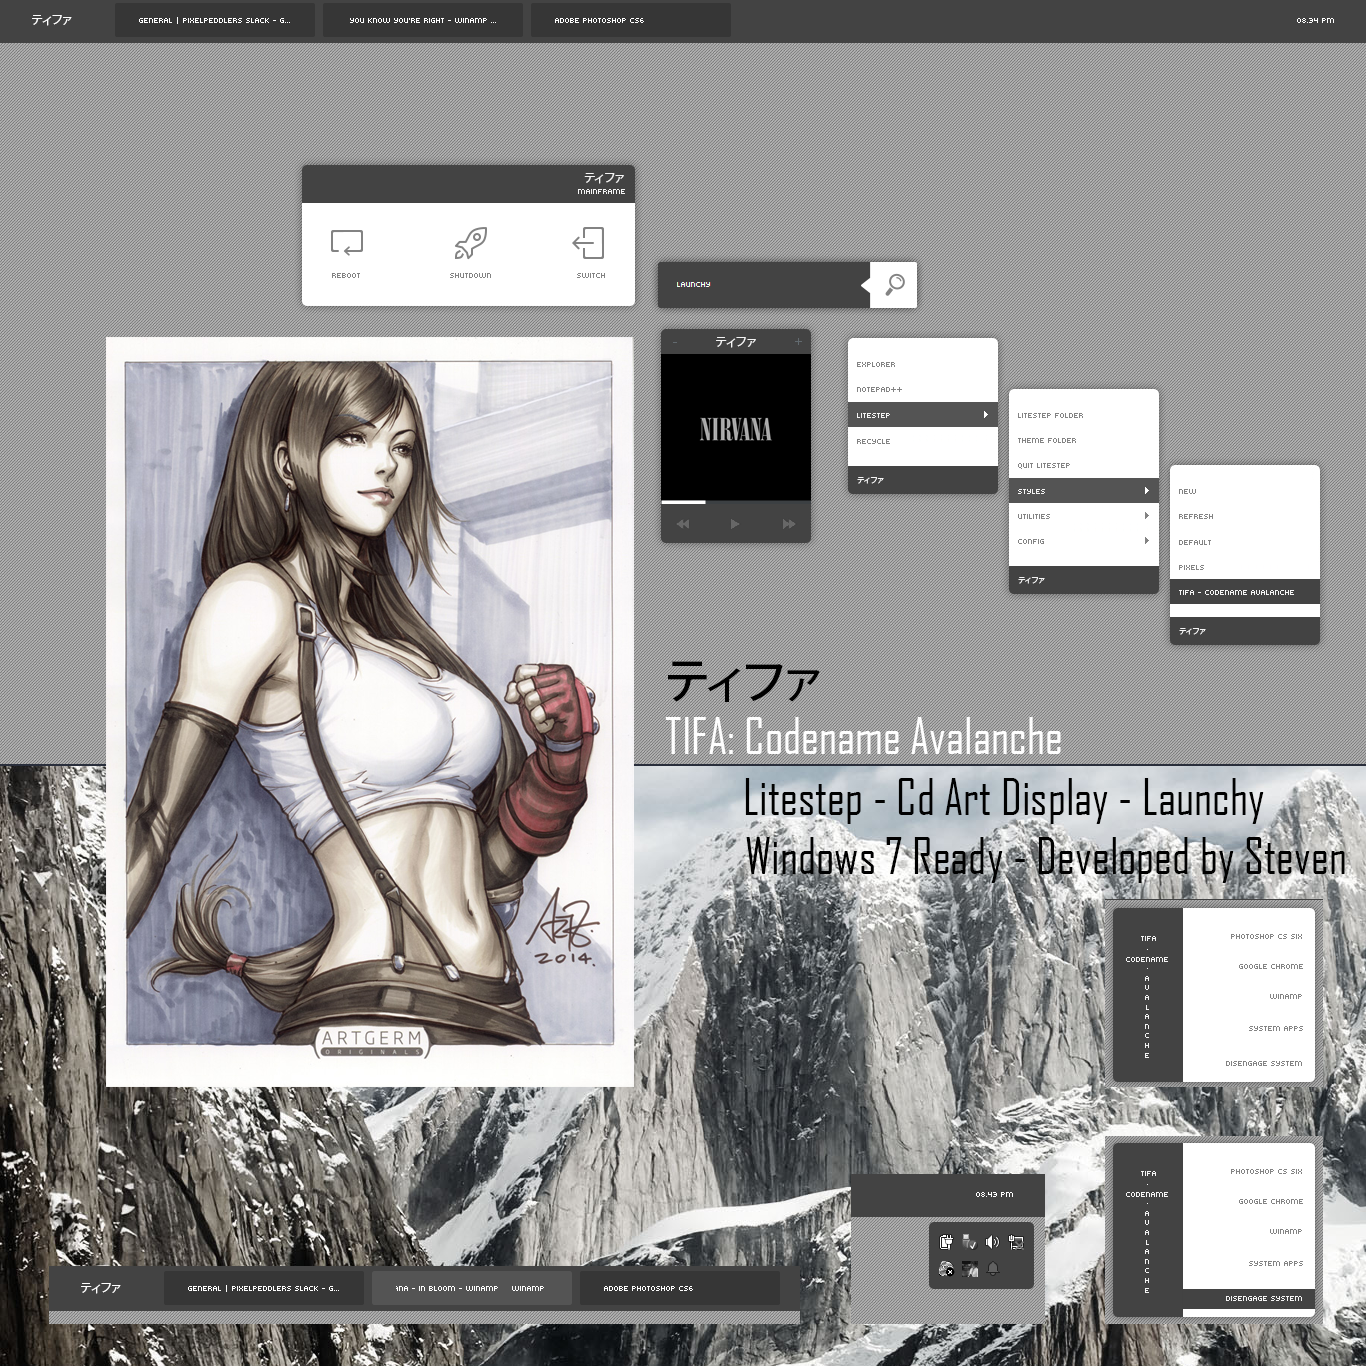The image size is (1366, 1366).
Task: Open Litestep Folder menu entry
Action: point(1084,415)
